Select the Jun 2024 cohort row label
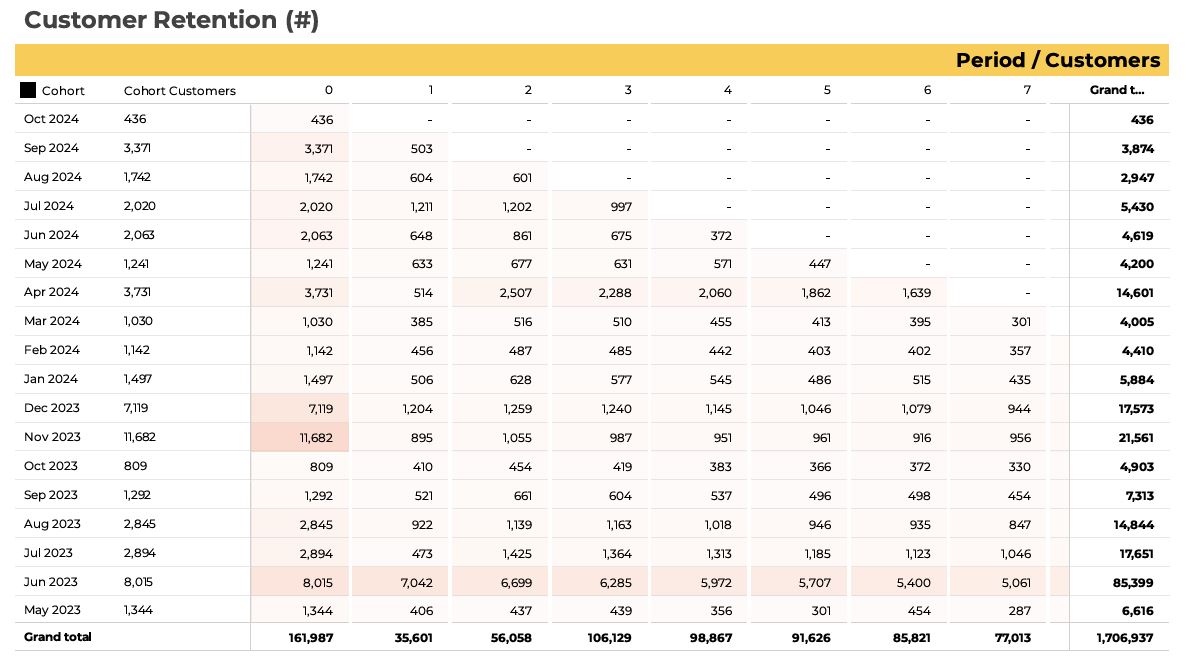Viewport: 1186px width, 670px height. [x=51, y=235]
